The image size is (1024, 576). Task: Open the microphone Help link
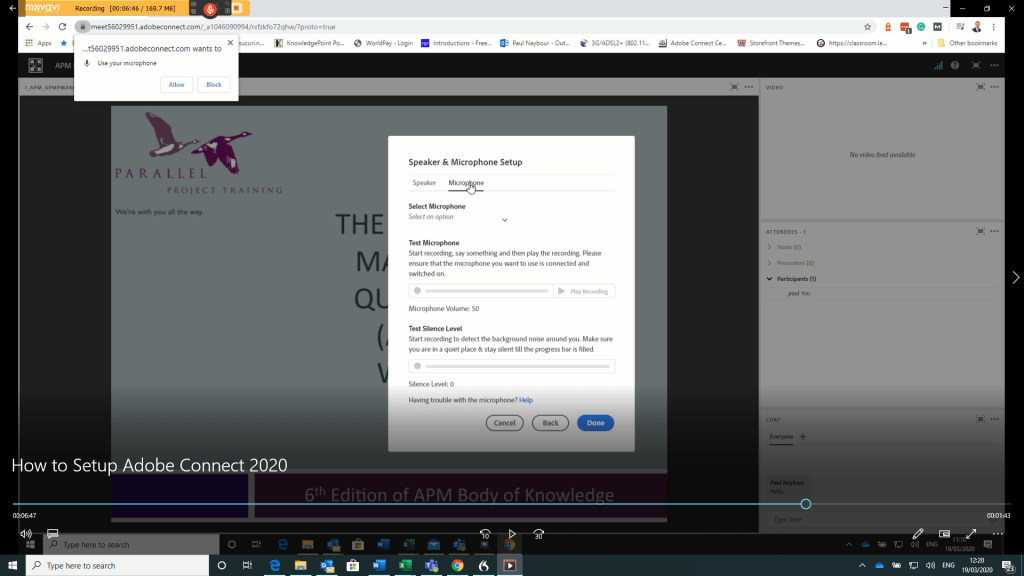(x=525, y=400)
